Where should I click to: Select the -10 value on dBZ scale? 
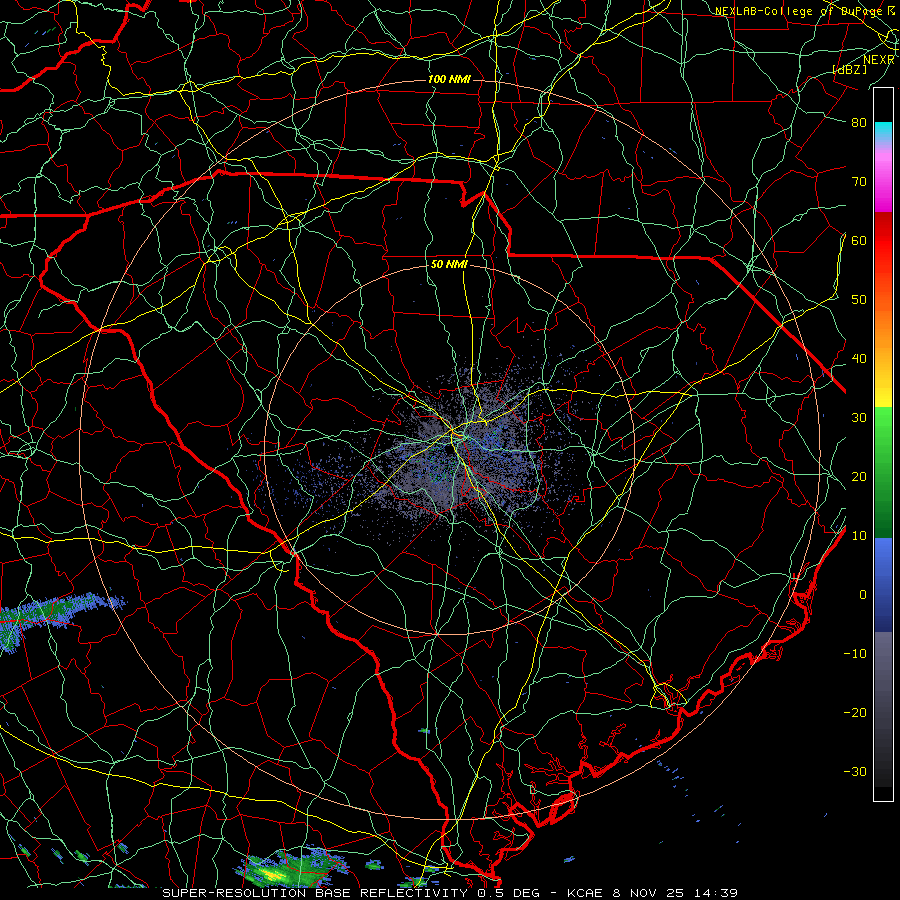click(x=855, y=654)
